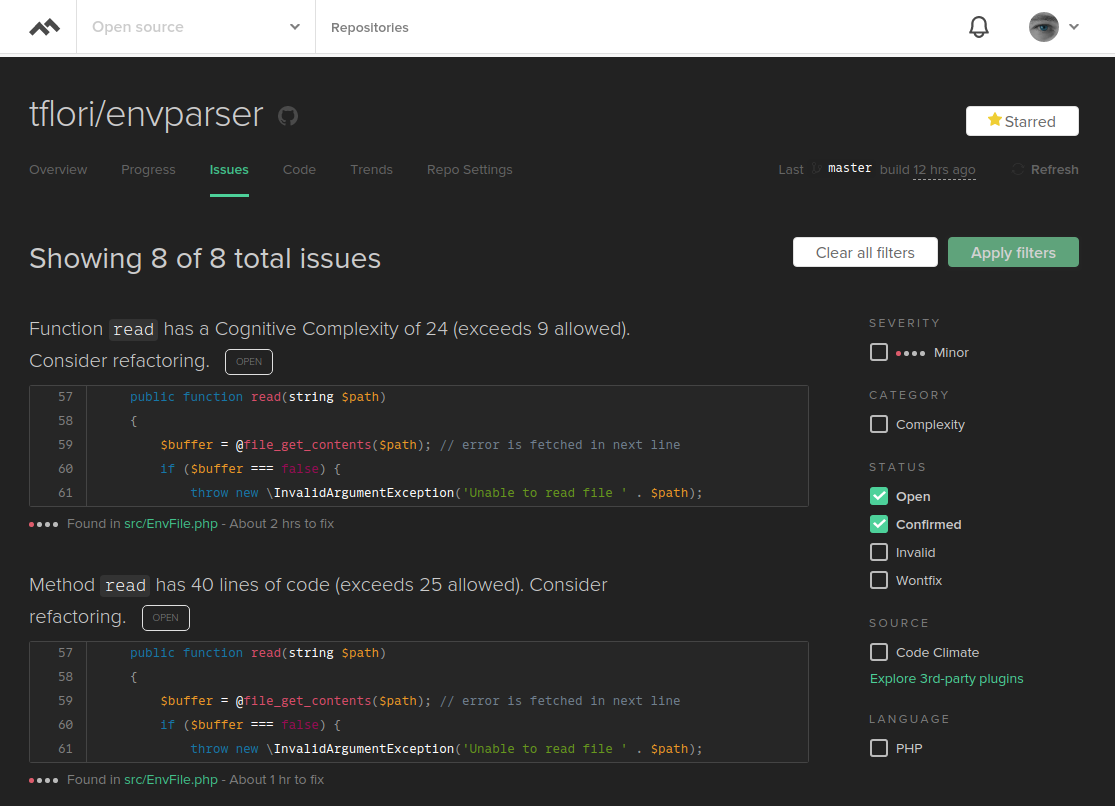Open src/EnvFile.php link under 40 lines issue
The width and height of the screenshot is (1115, 806).
[x=171, y=780]
